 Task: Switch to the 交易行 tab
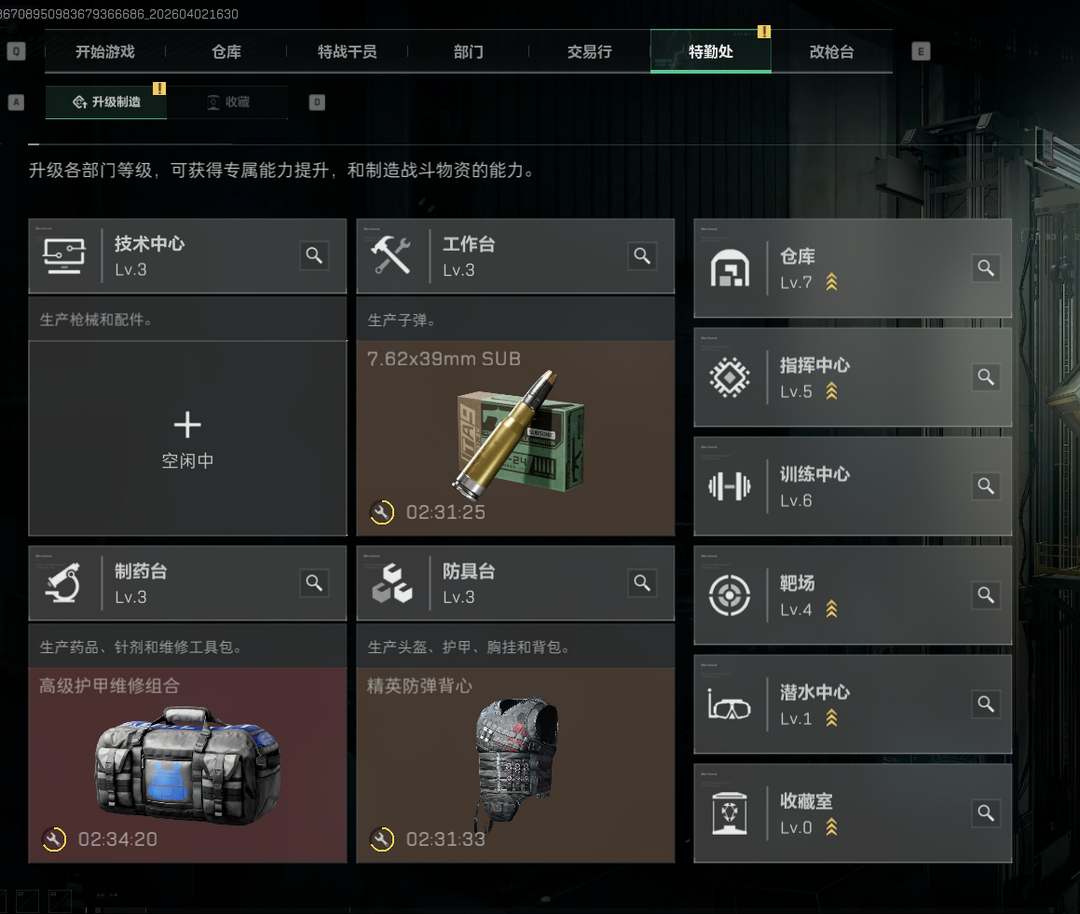point(589,52)
